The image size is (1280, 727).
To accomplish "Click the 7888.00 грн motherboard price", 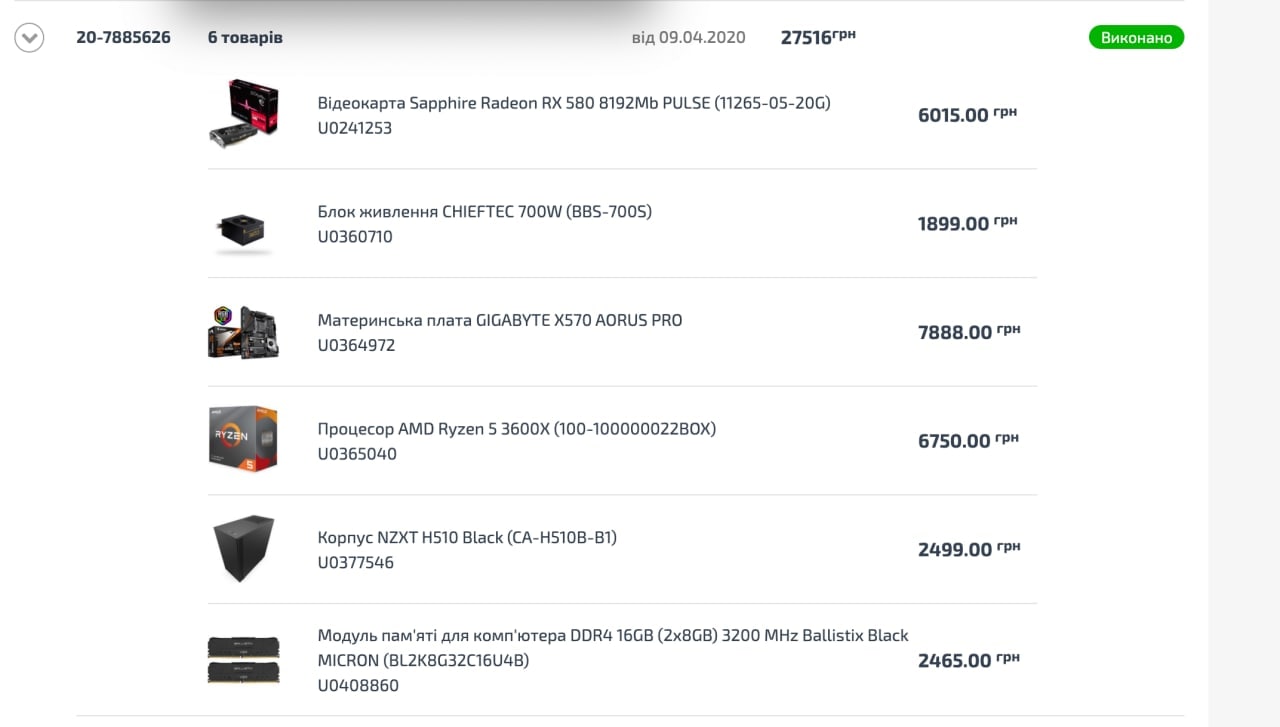I will tap(967, 332).
